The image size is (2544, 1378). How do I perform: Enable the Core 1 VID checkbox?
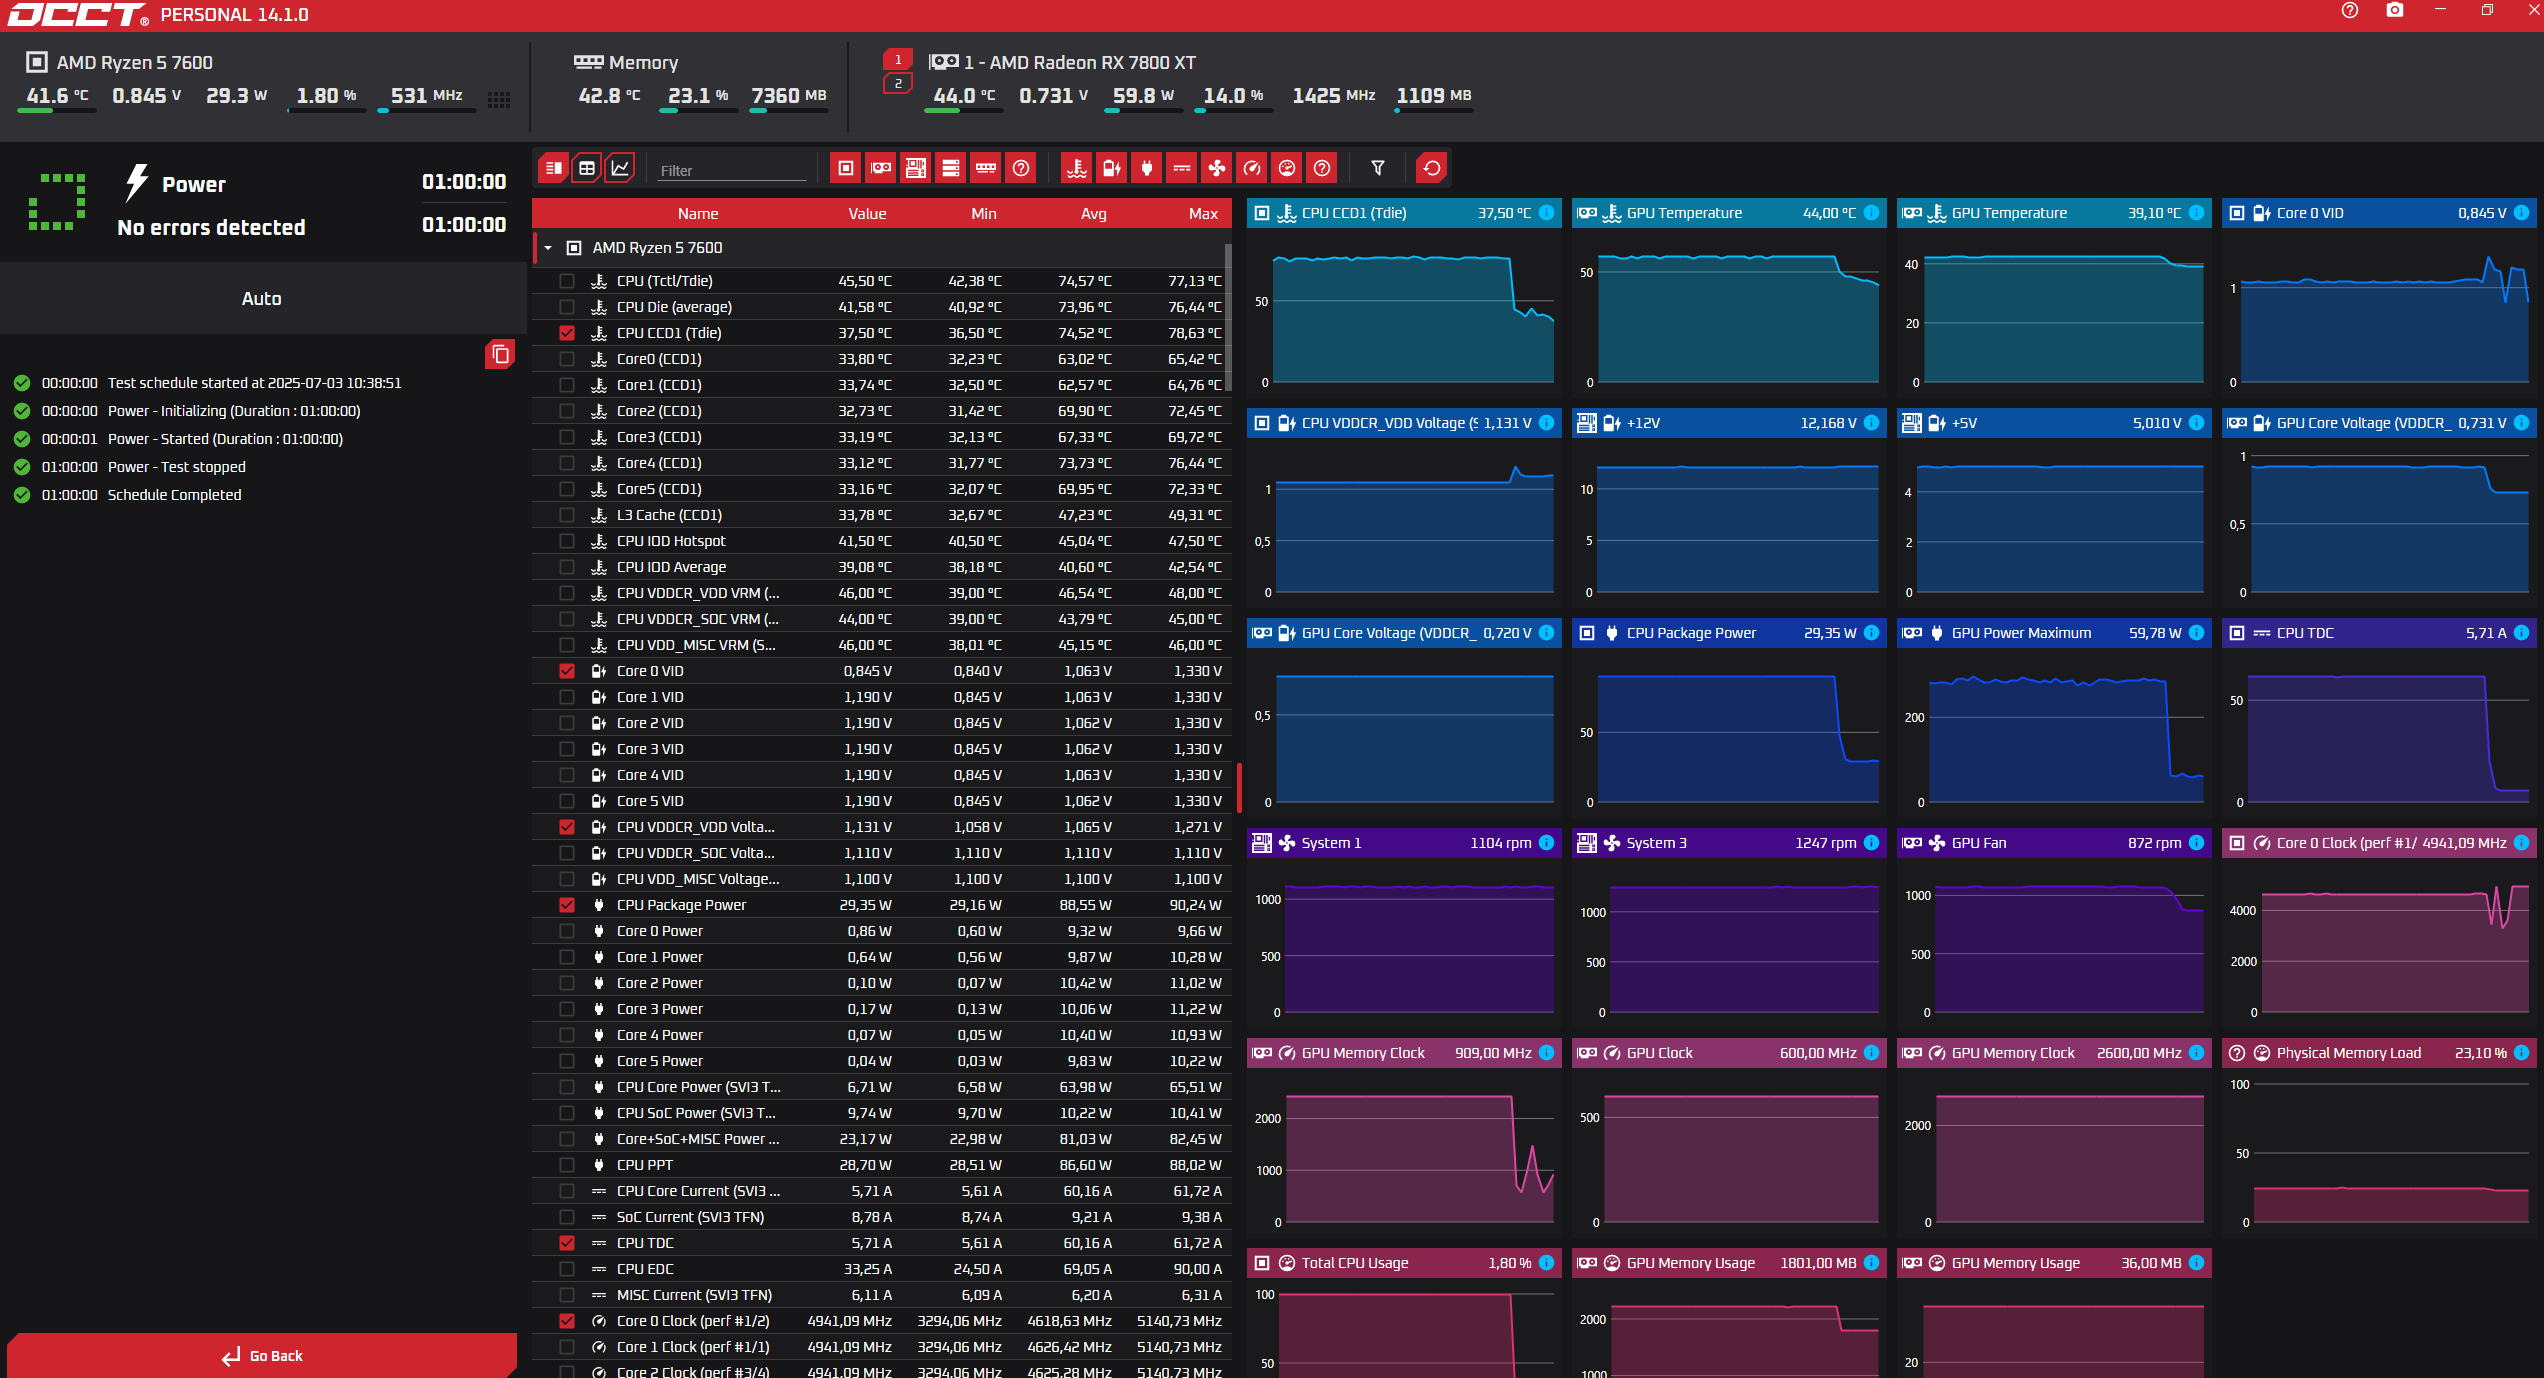pyautogui.click(x=567, y=697)
